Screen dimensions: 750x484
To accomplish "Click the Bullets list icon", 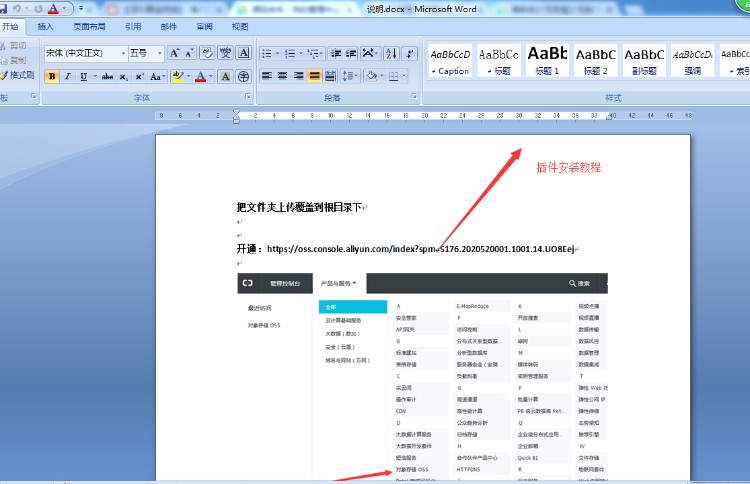I will pyautogui.click(x=266, y=53).
